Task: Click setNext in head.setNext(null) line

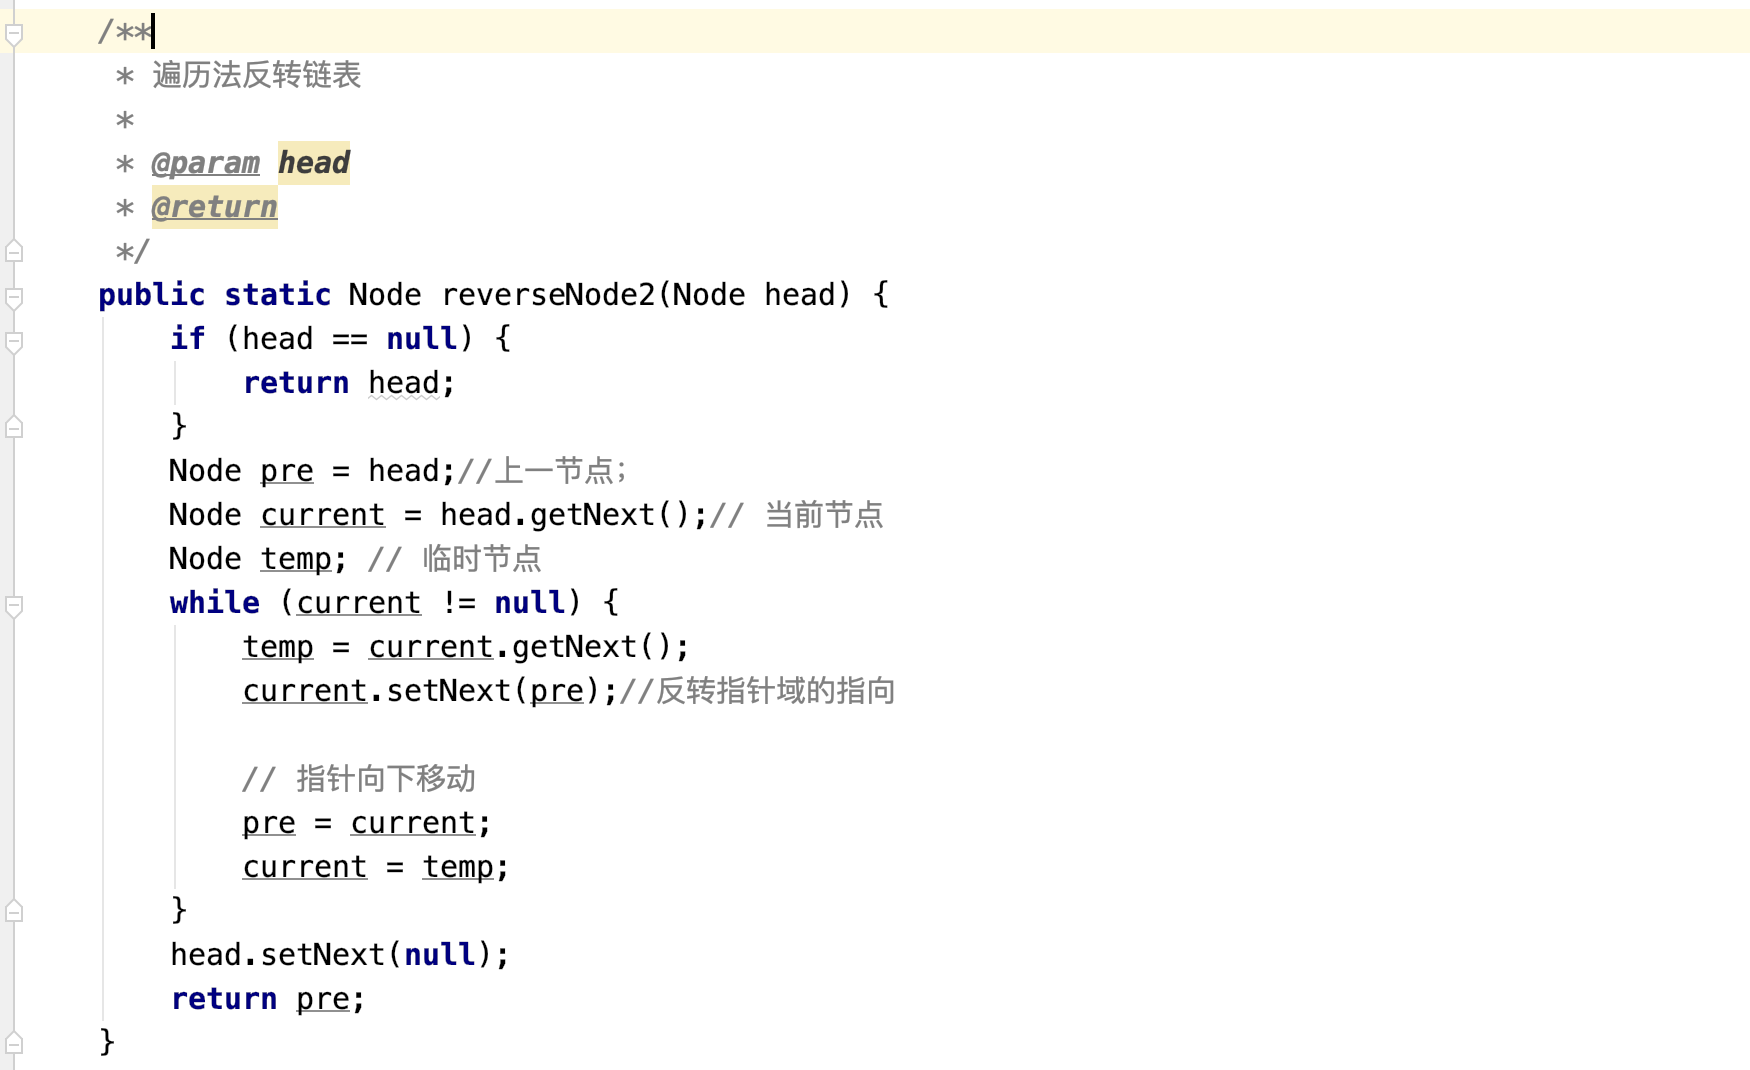Action: point(322,955)
